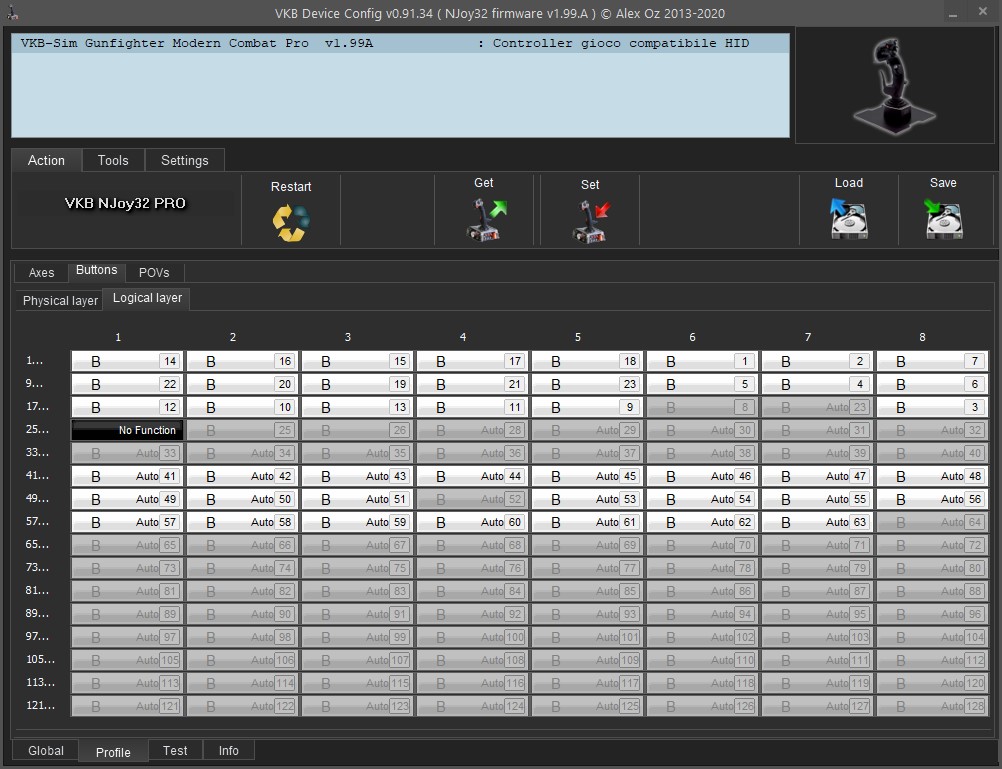The width and height of the screenshot is (1002, 769).
Task: Open the POVs tab
Action: tap(154, 273)
